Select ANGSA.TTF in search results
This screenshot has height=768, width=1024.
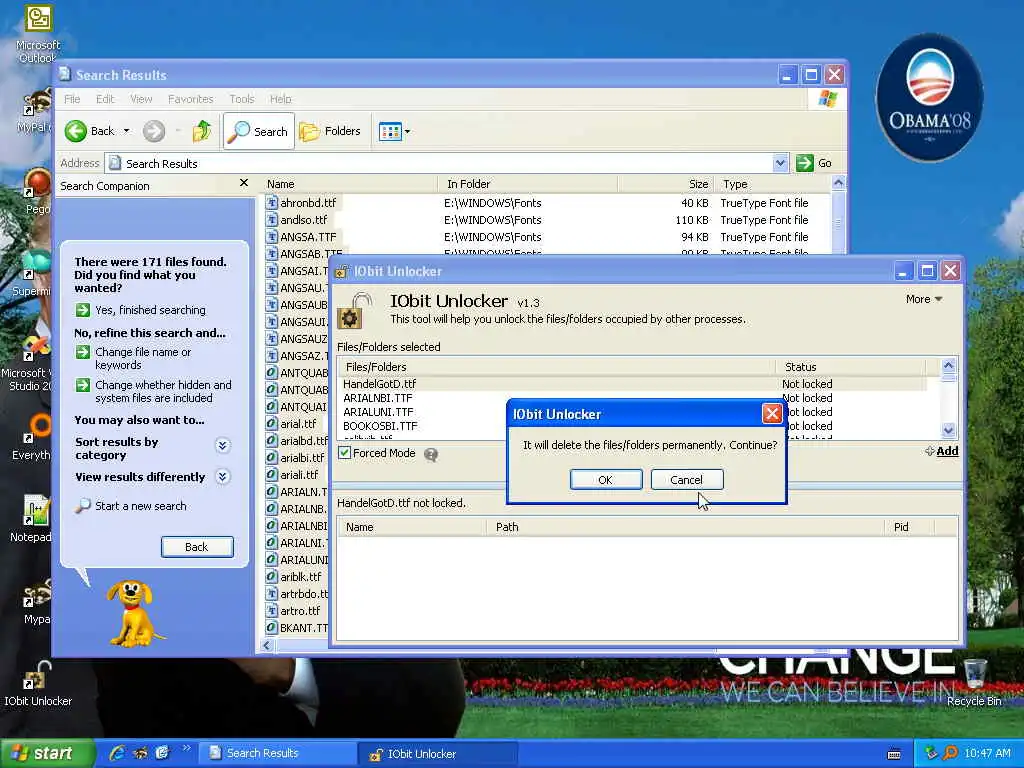(x=308, y=237)
